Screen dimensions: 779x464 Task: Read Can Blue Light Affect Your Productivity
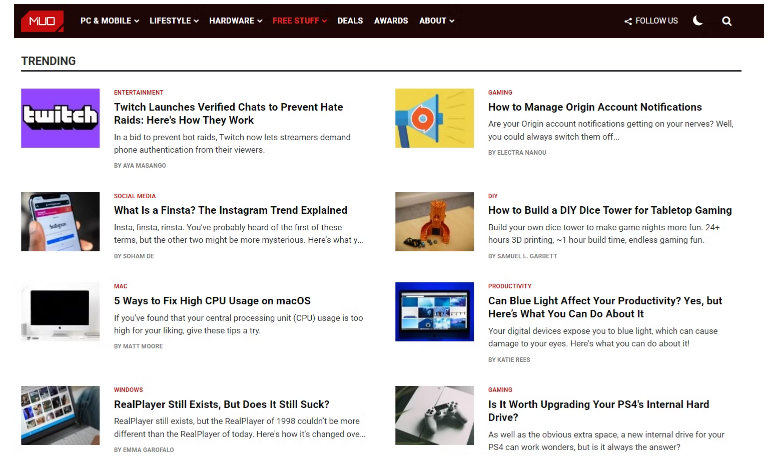[x=605, y=308]
